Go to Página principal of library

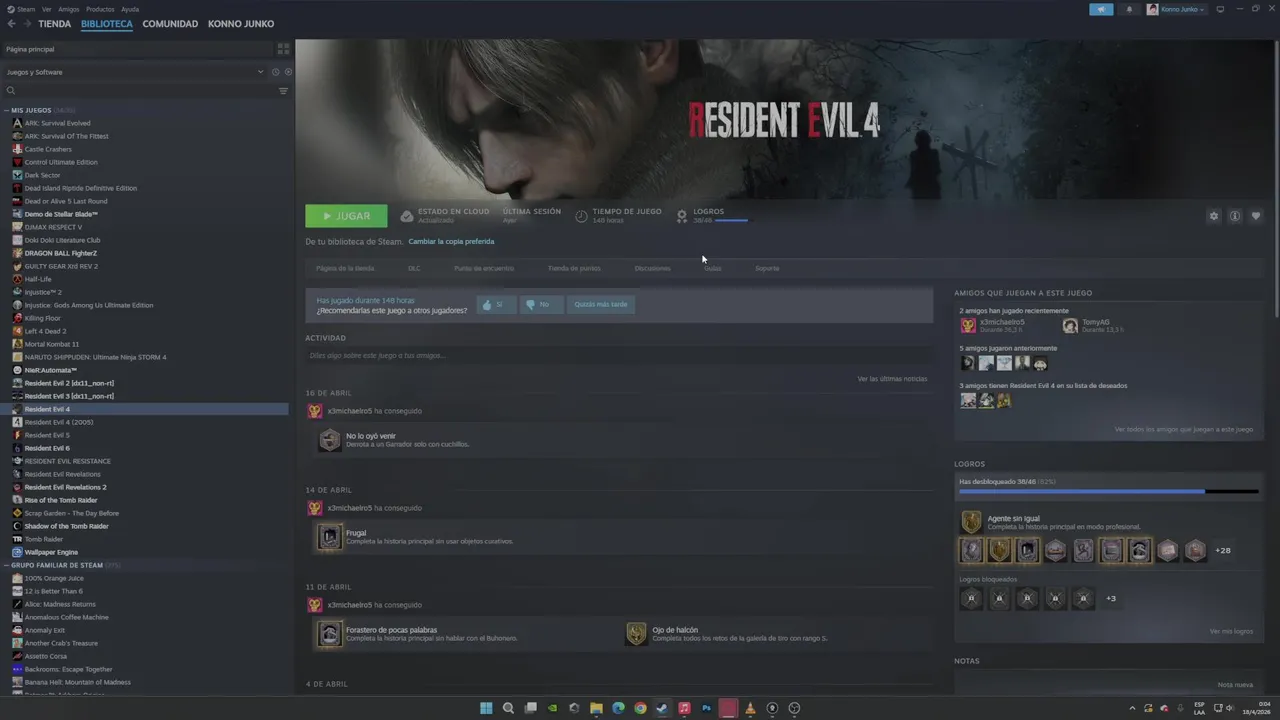point(136,49)
